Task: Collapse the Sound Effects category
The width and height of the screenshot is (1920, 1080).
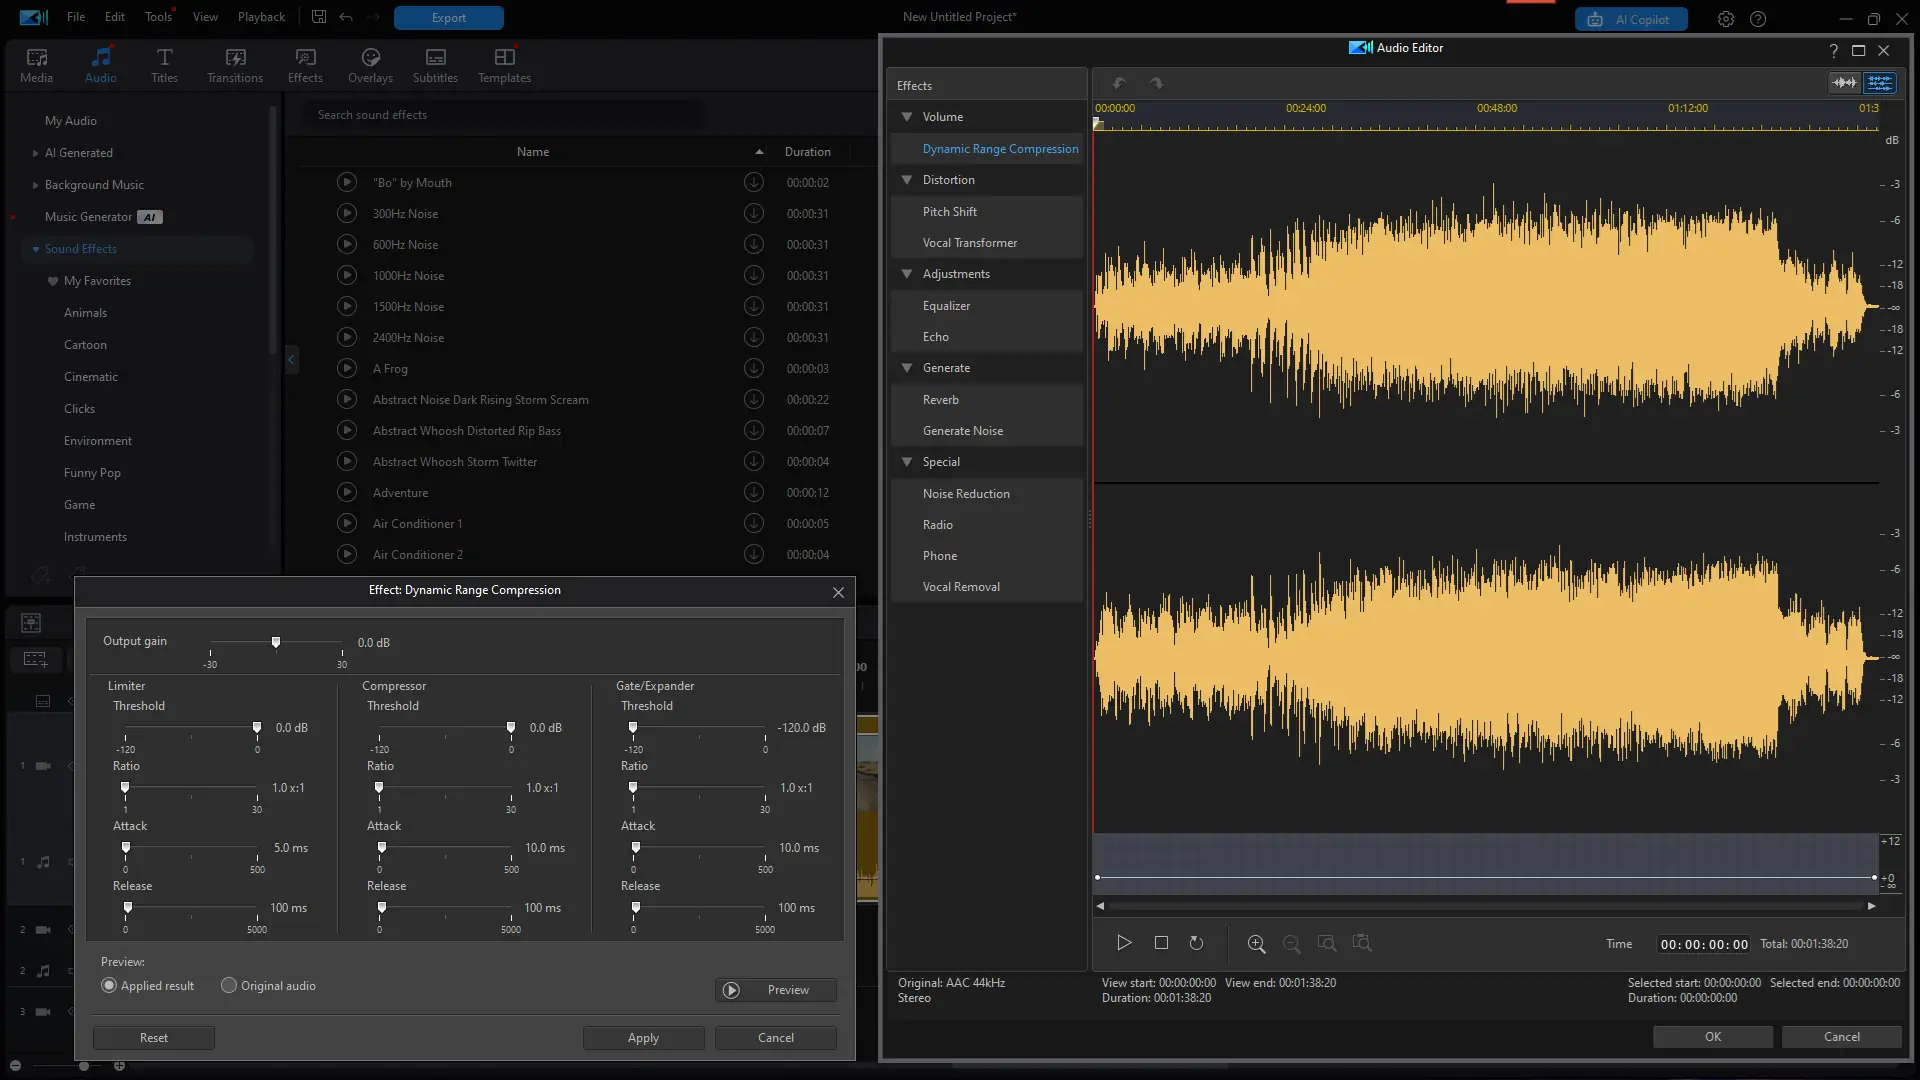Action: [x=35, y=249]
